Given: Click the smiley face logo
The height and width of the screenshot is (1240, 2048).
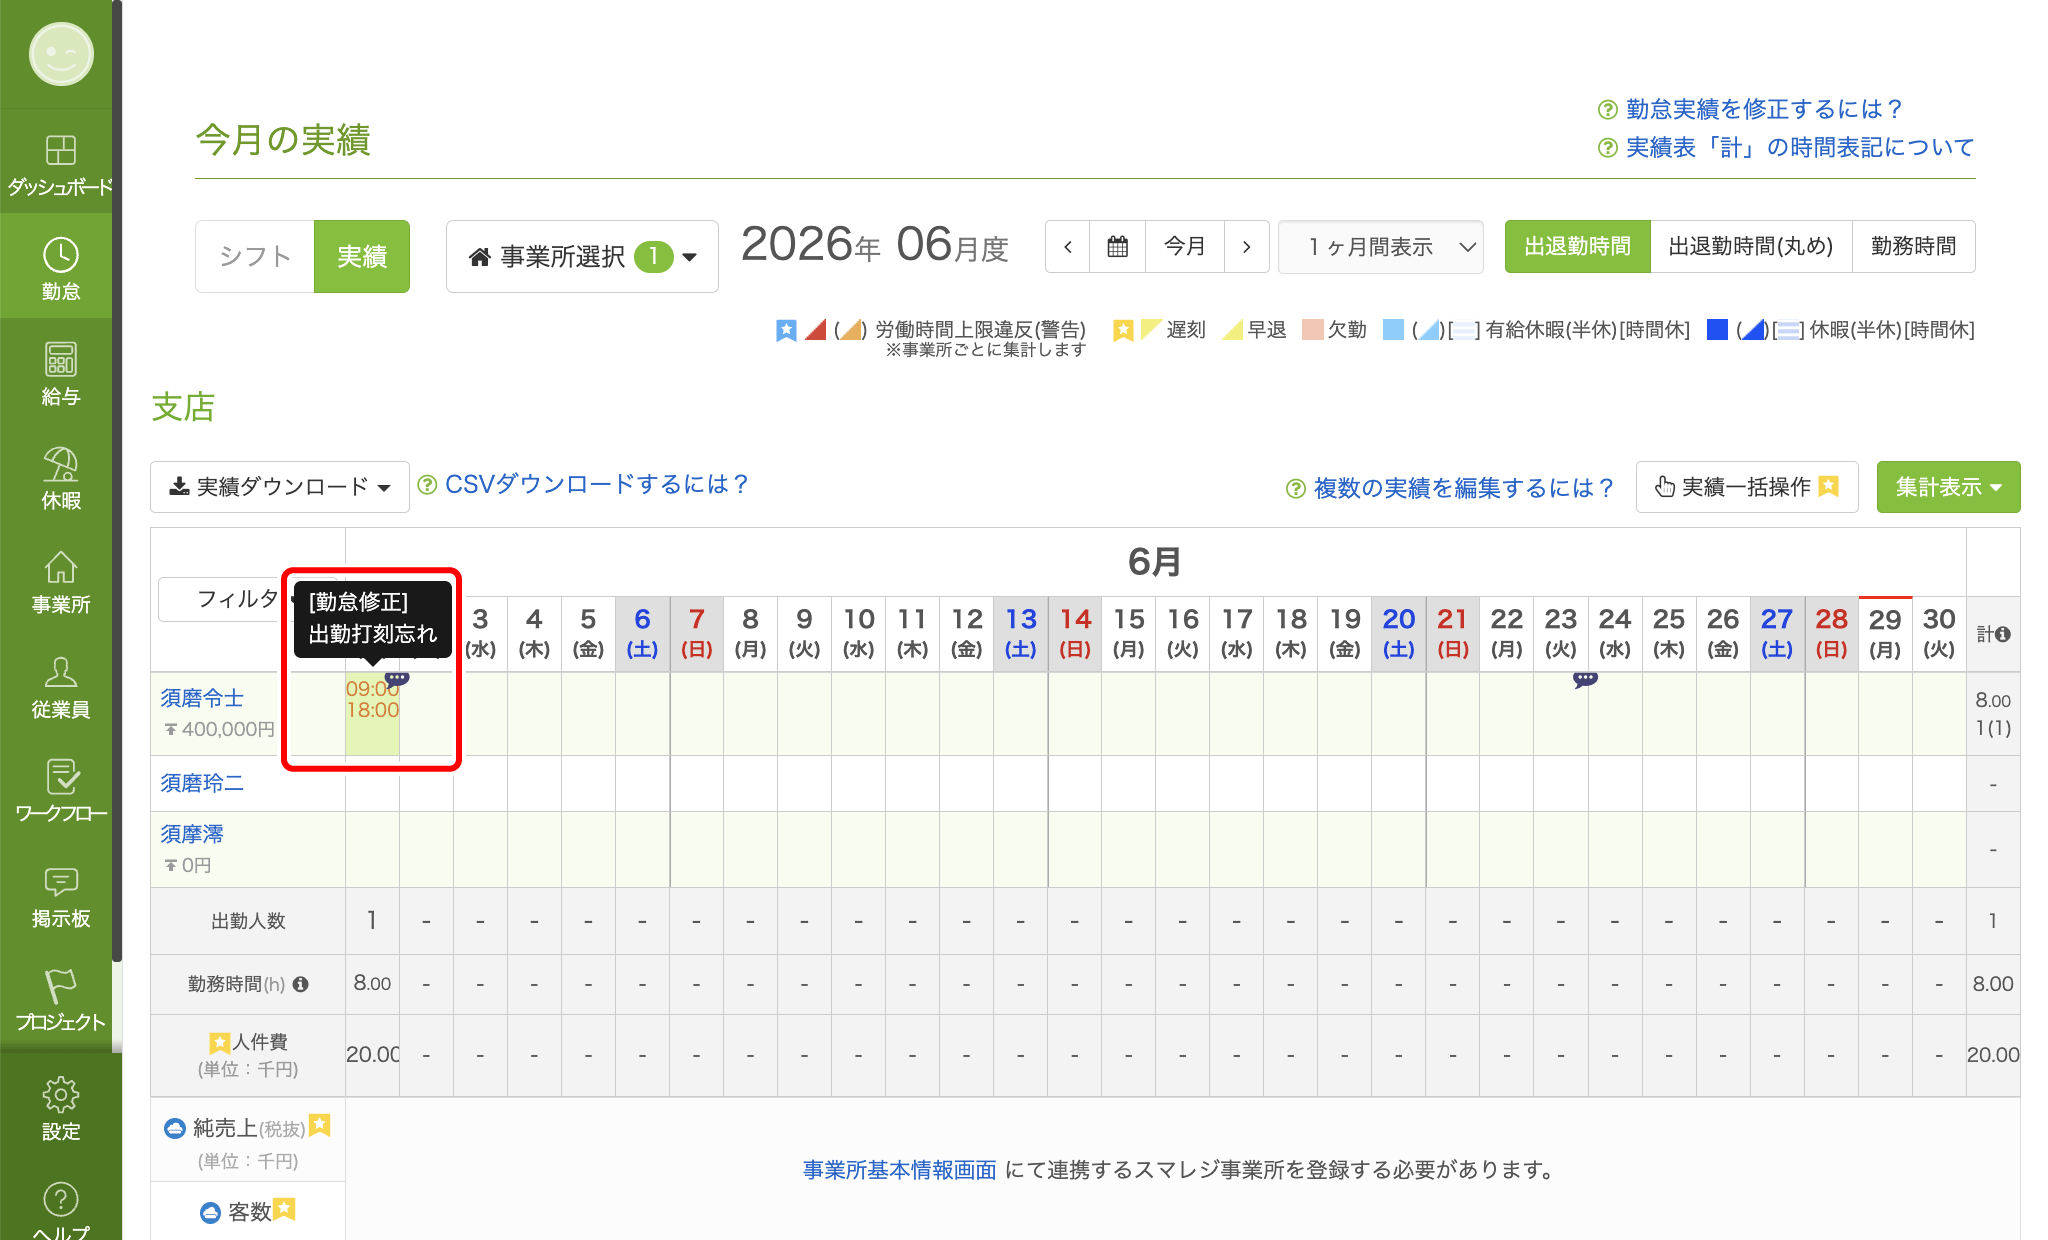Looking at the screenshot, I should (61, 54).
